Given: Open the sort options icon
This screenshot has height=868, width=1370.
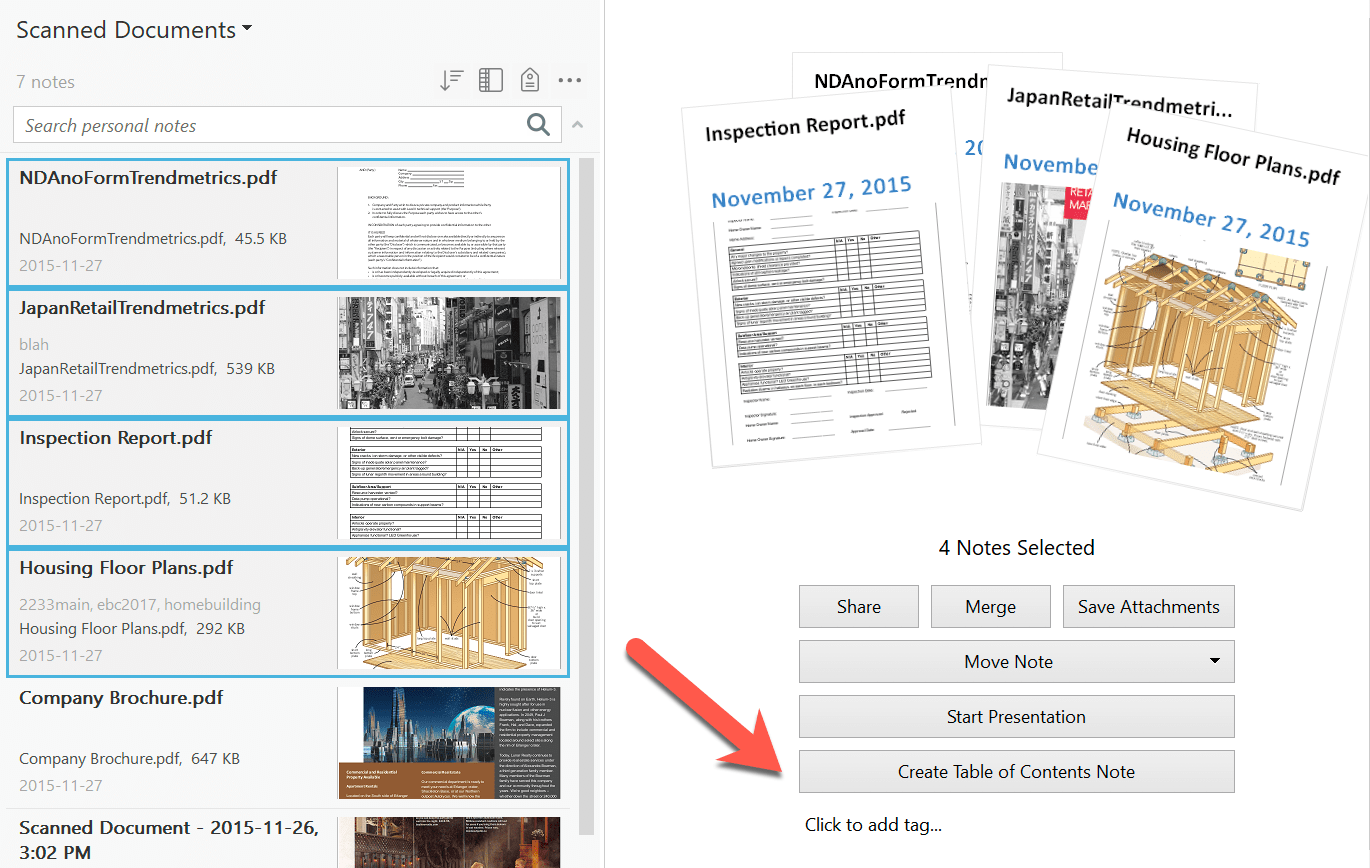Looking at the screenshot, I should tap(452, 81).
